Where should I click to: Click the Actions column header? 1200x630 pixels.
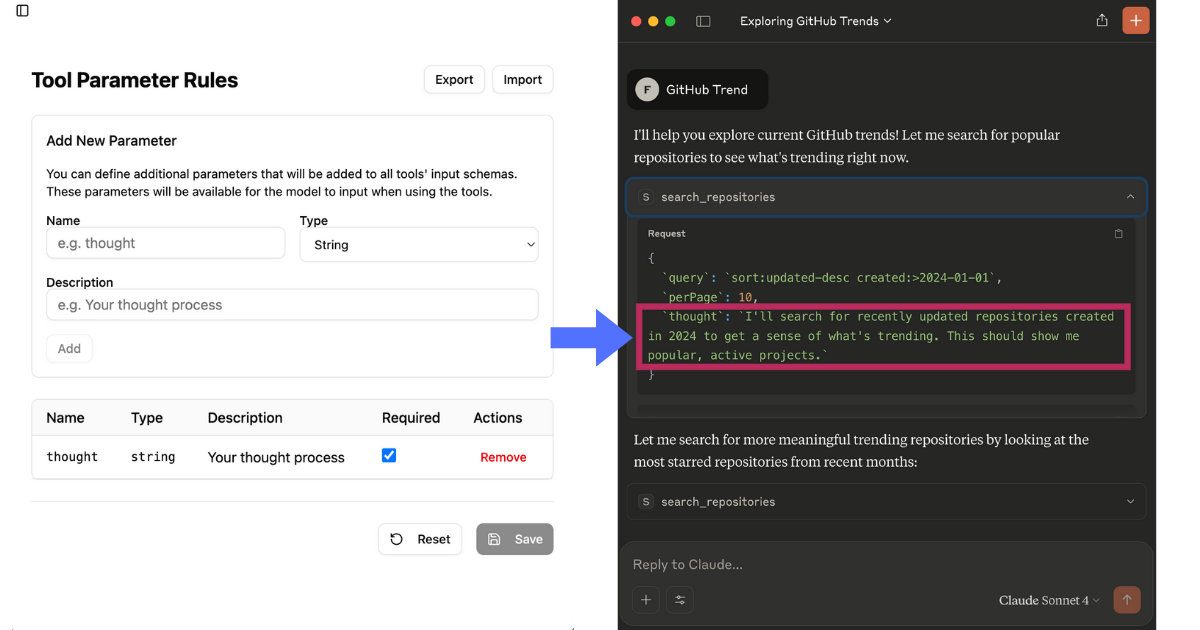(498, 418)
